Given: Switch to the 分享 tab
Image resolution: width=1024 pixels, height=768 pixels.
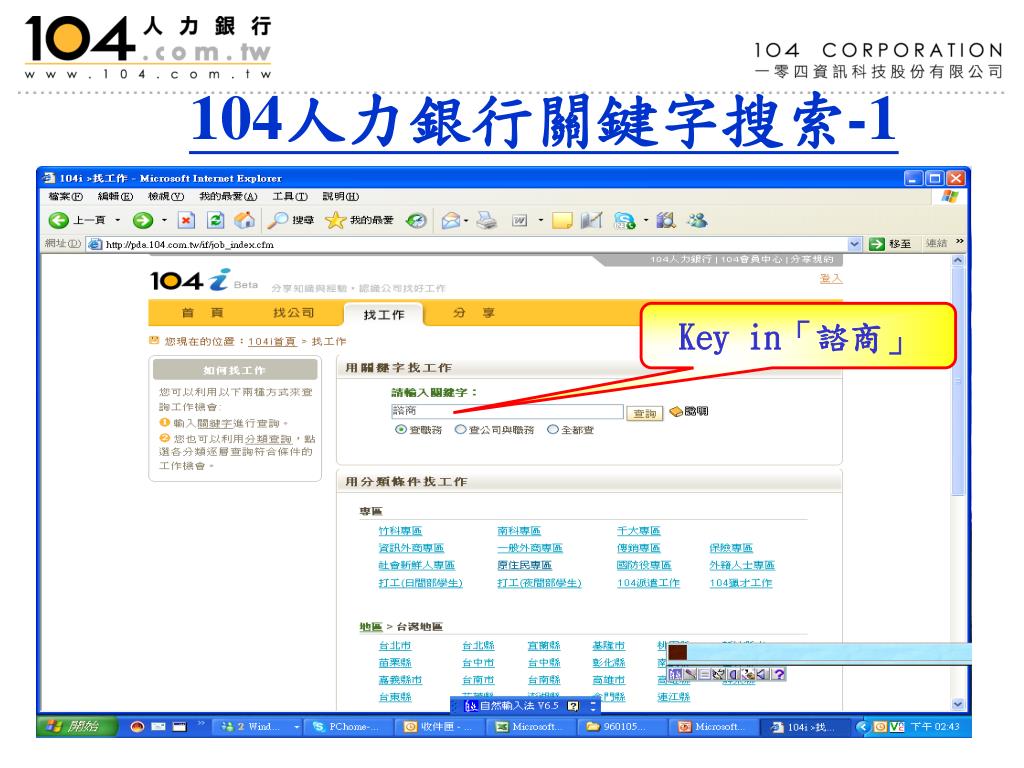Looking at the screenshot, I should pyautogui.click(x=473, y=313).
